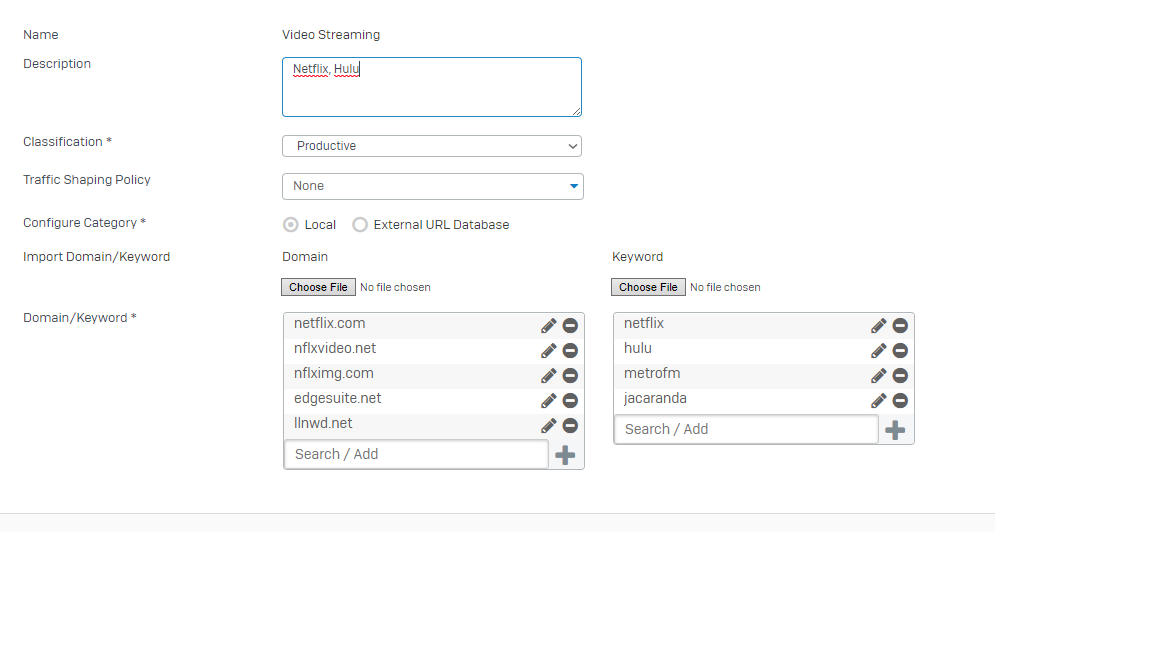Remove the jacaranda keyword entry
1152x648 pixels.
pos(900,400)
